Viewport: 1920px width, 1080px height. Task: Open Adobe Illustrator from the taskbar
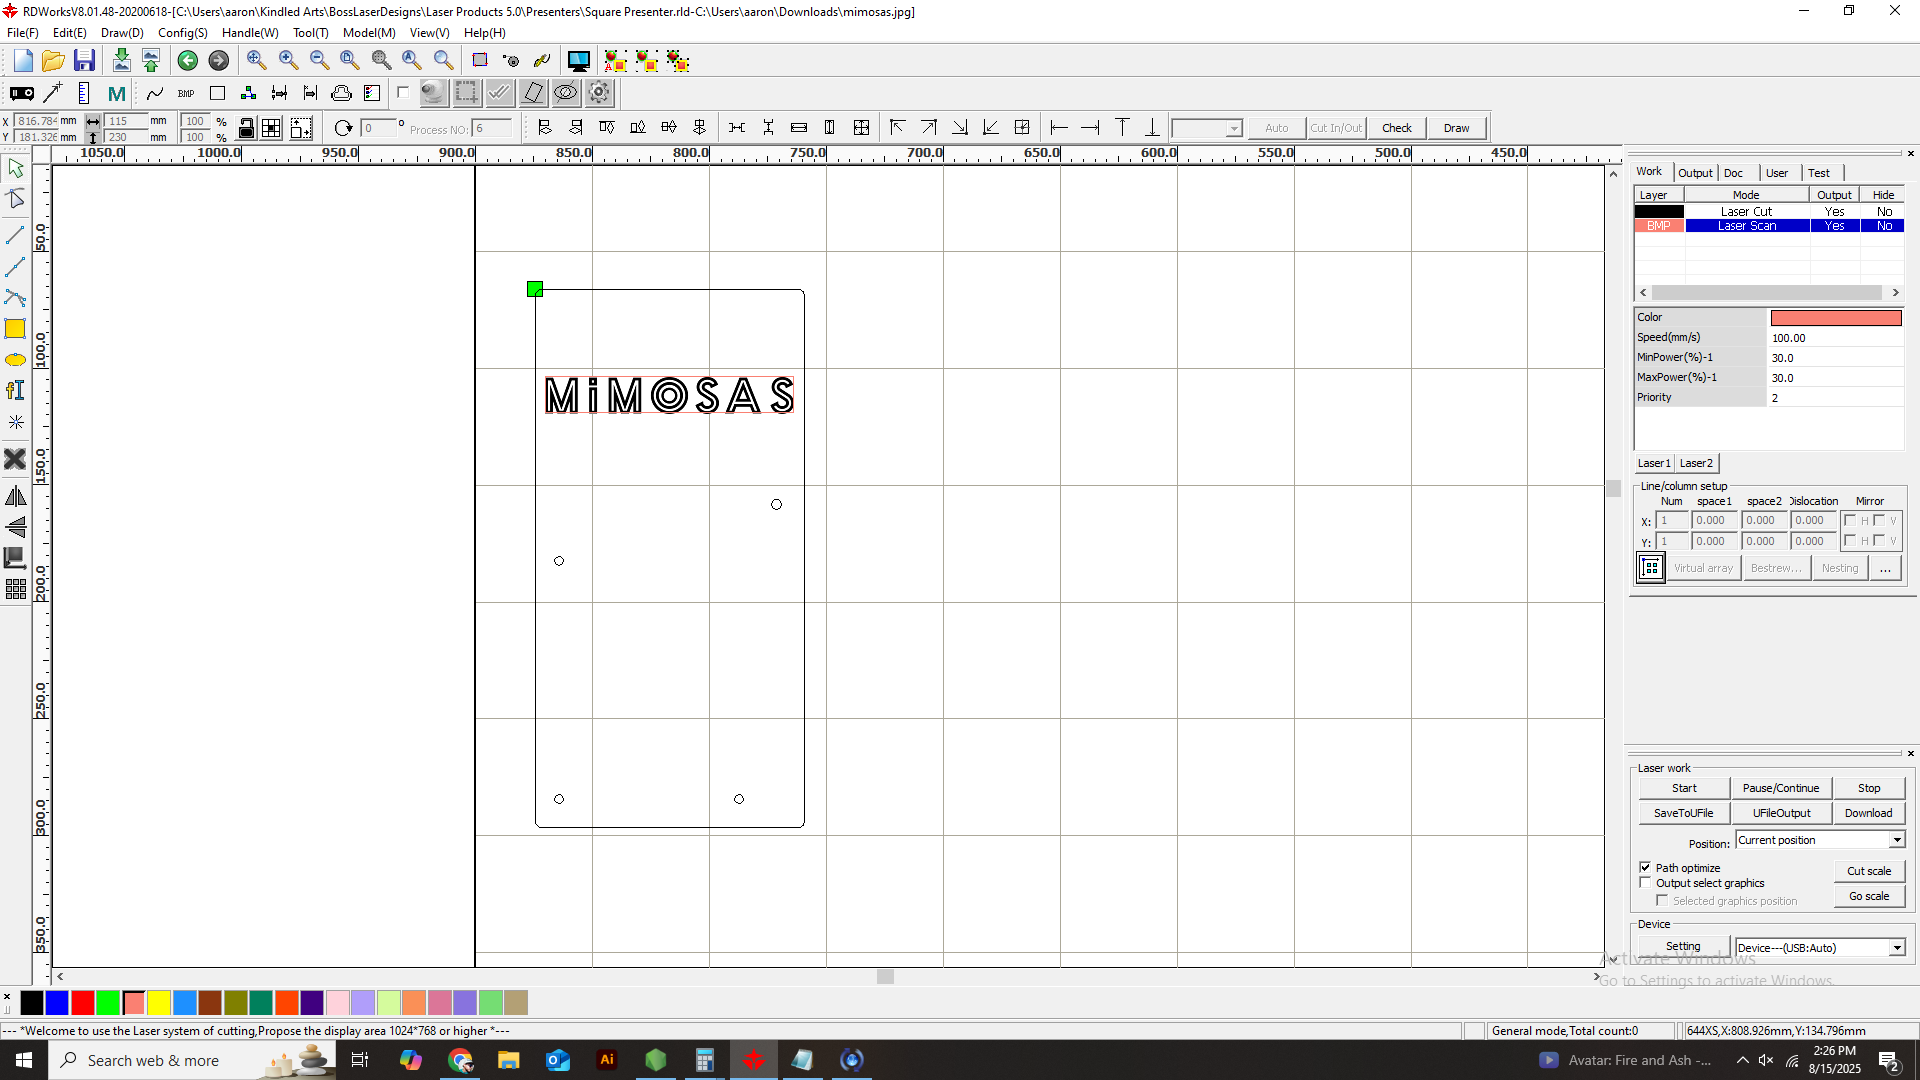coord(607,1060)
